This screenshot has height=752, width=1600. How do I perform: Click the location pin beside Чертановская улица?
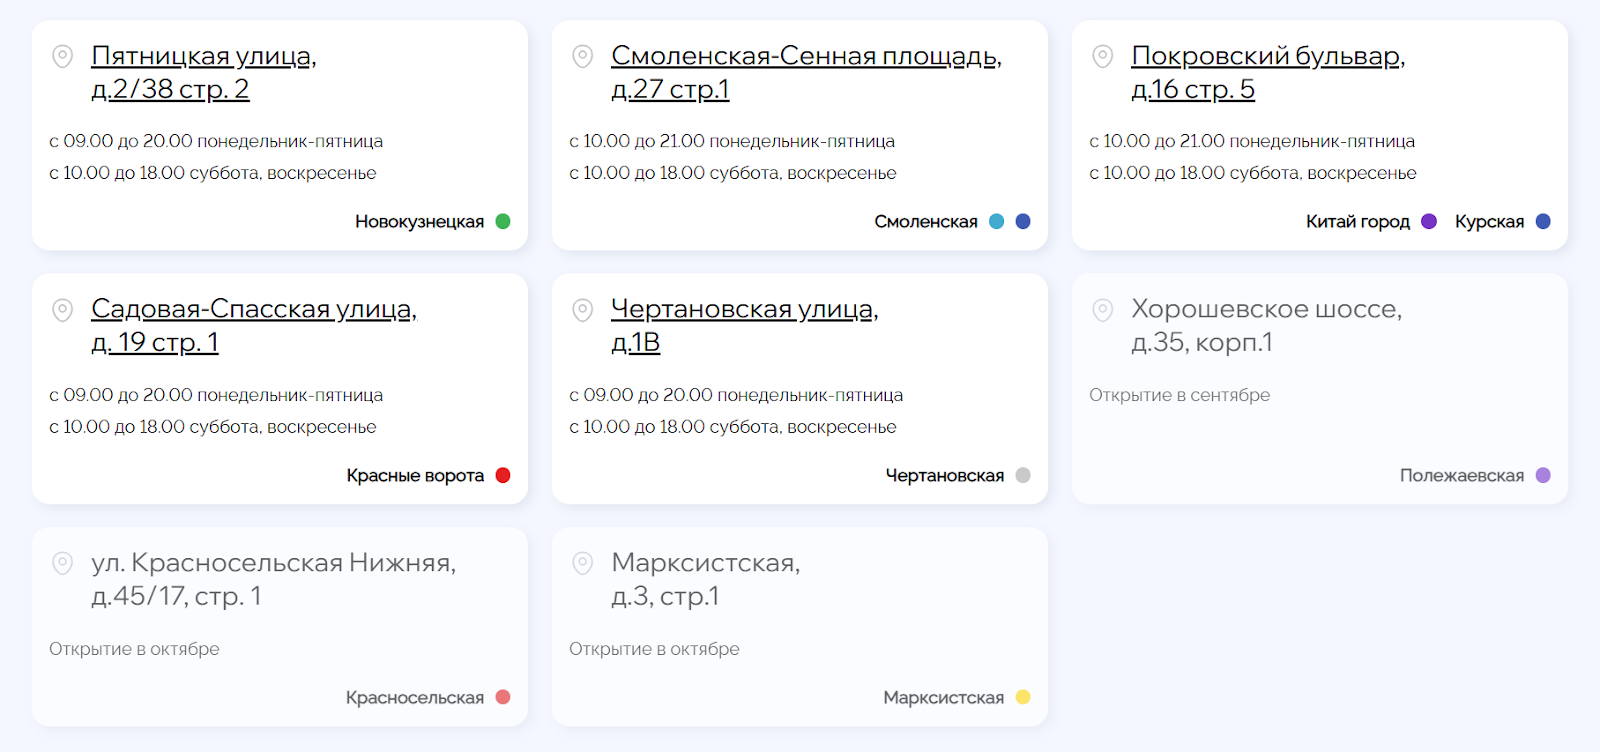[582, 310]
